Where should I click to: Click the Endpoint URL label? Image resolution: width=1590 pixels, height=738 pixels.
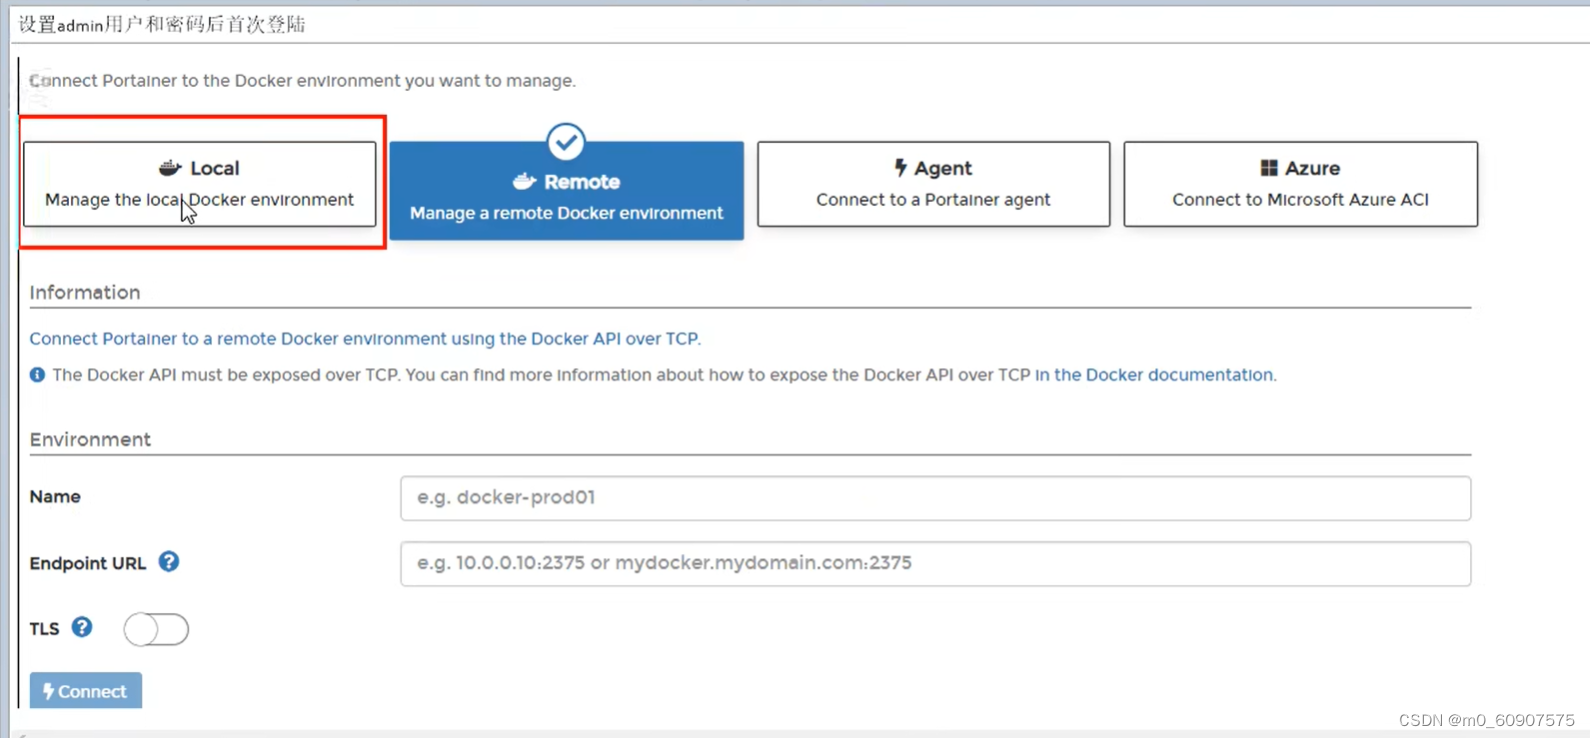(x=88, y=563)
